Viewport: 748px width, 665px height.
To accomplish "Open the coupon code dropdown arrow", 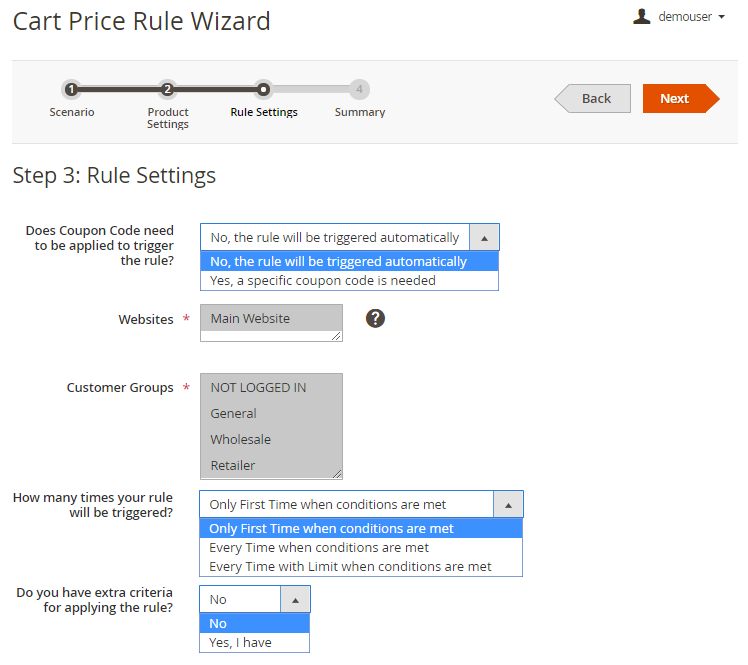I will tap(484, 238).
